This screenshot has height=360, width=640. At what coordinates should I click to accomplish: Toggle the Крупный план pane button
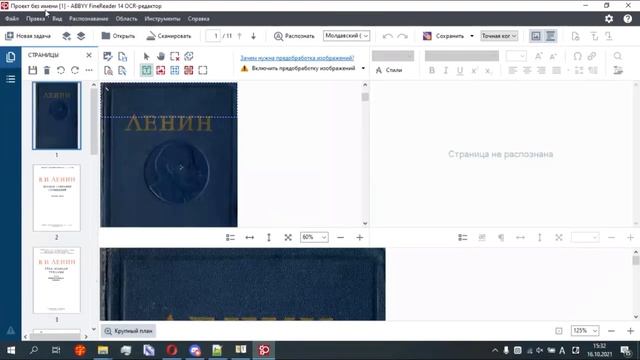coord(129,331)
